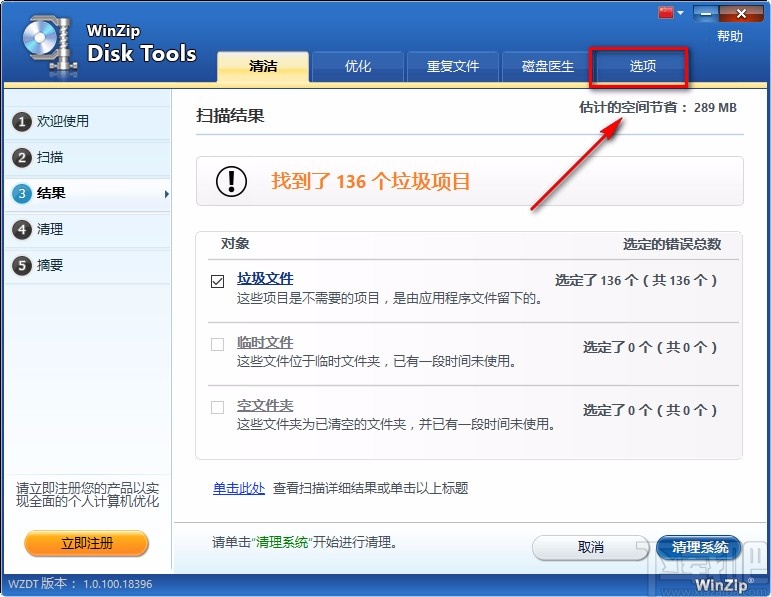Open the language flag dropdown

[x=681, y=13]
